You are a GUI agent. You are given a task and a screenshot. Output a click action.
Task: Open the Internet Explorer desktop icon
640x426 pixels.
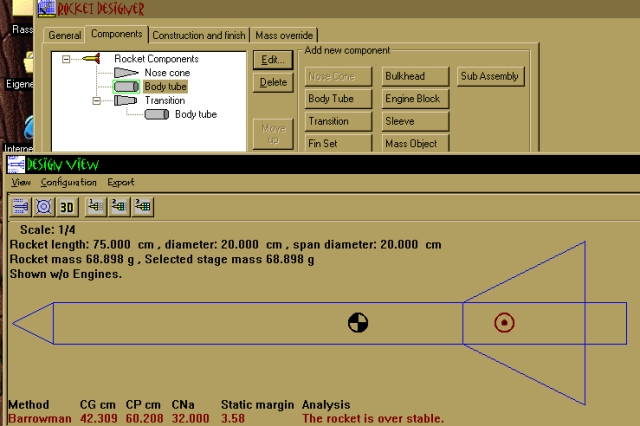click(29, 127)
